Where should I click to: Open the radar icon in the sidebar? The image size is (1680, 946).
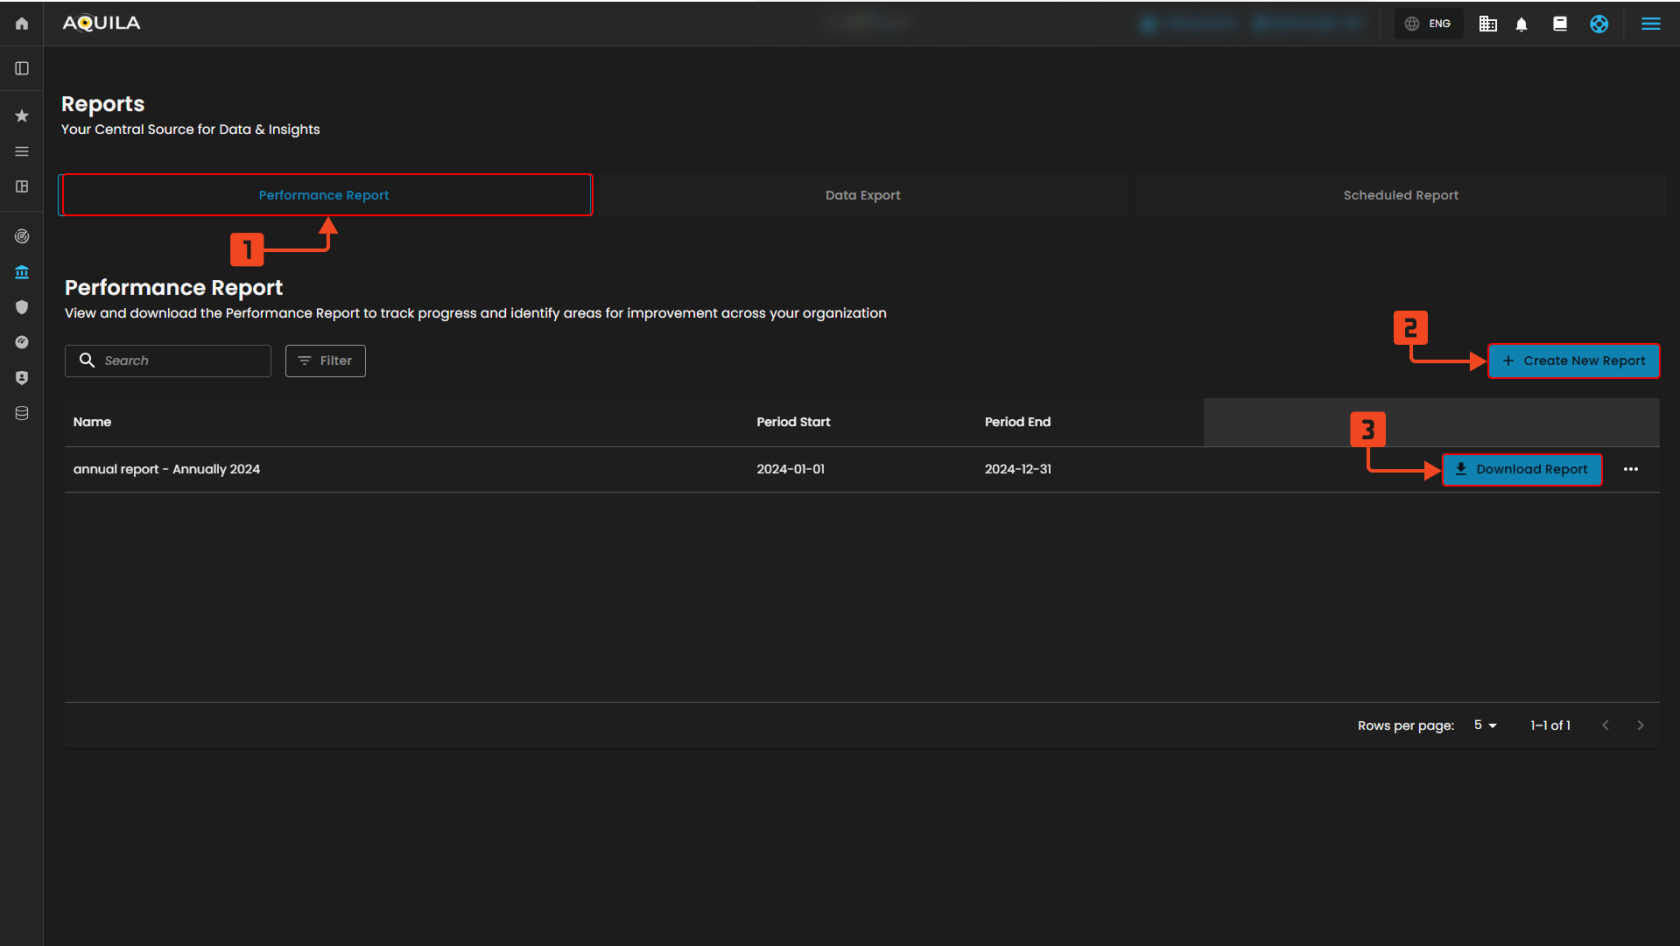coord(21,237)
